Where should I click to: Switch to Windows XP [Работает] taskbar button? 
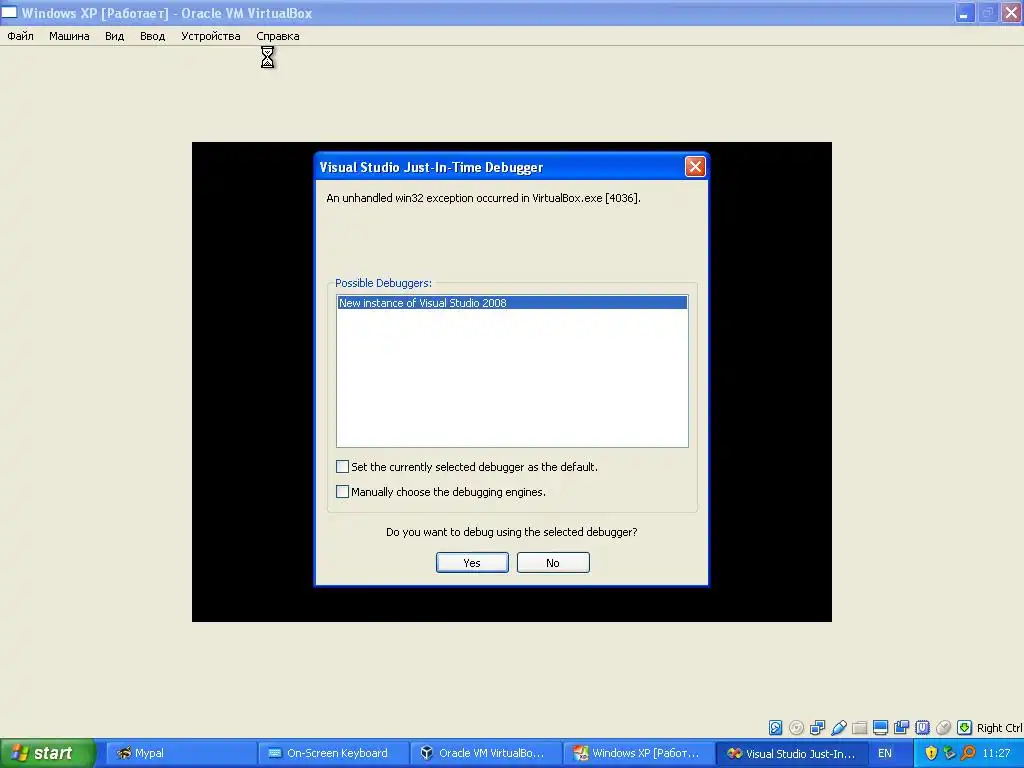[x=639, y=753]
